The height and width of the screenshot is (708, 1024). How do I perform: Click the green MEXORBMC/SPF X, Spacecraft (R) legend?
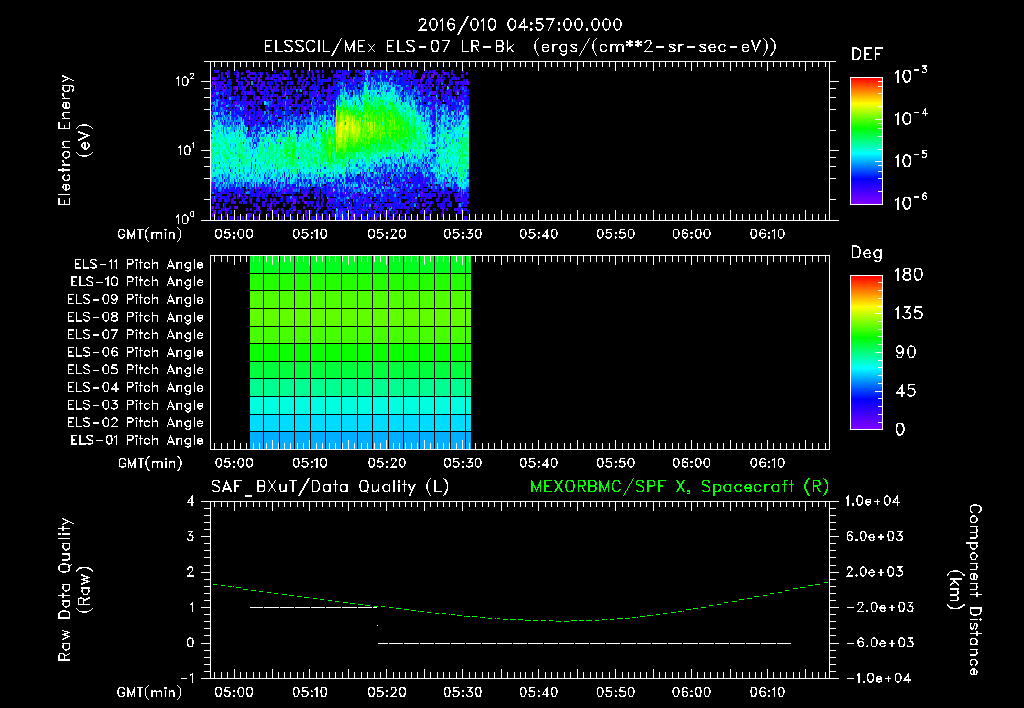point(679,487)
